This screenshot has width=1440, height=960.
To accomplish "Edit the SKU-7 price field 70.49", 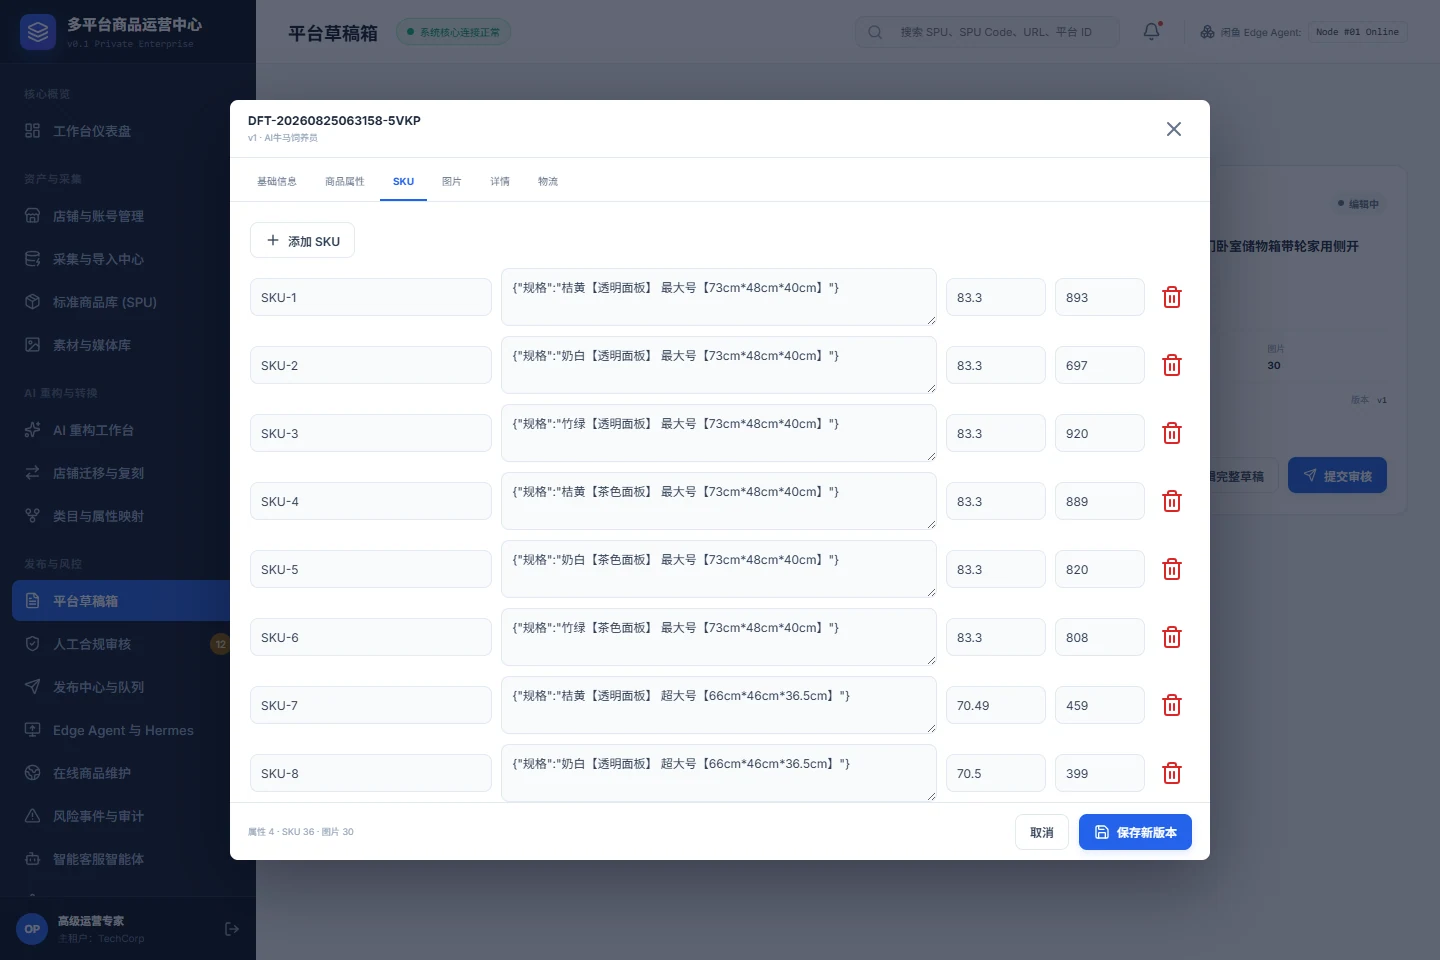I will (996, 705).
